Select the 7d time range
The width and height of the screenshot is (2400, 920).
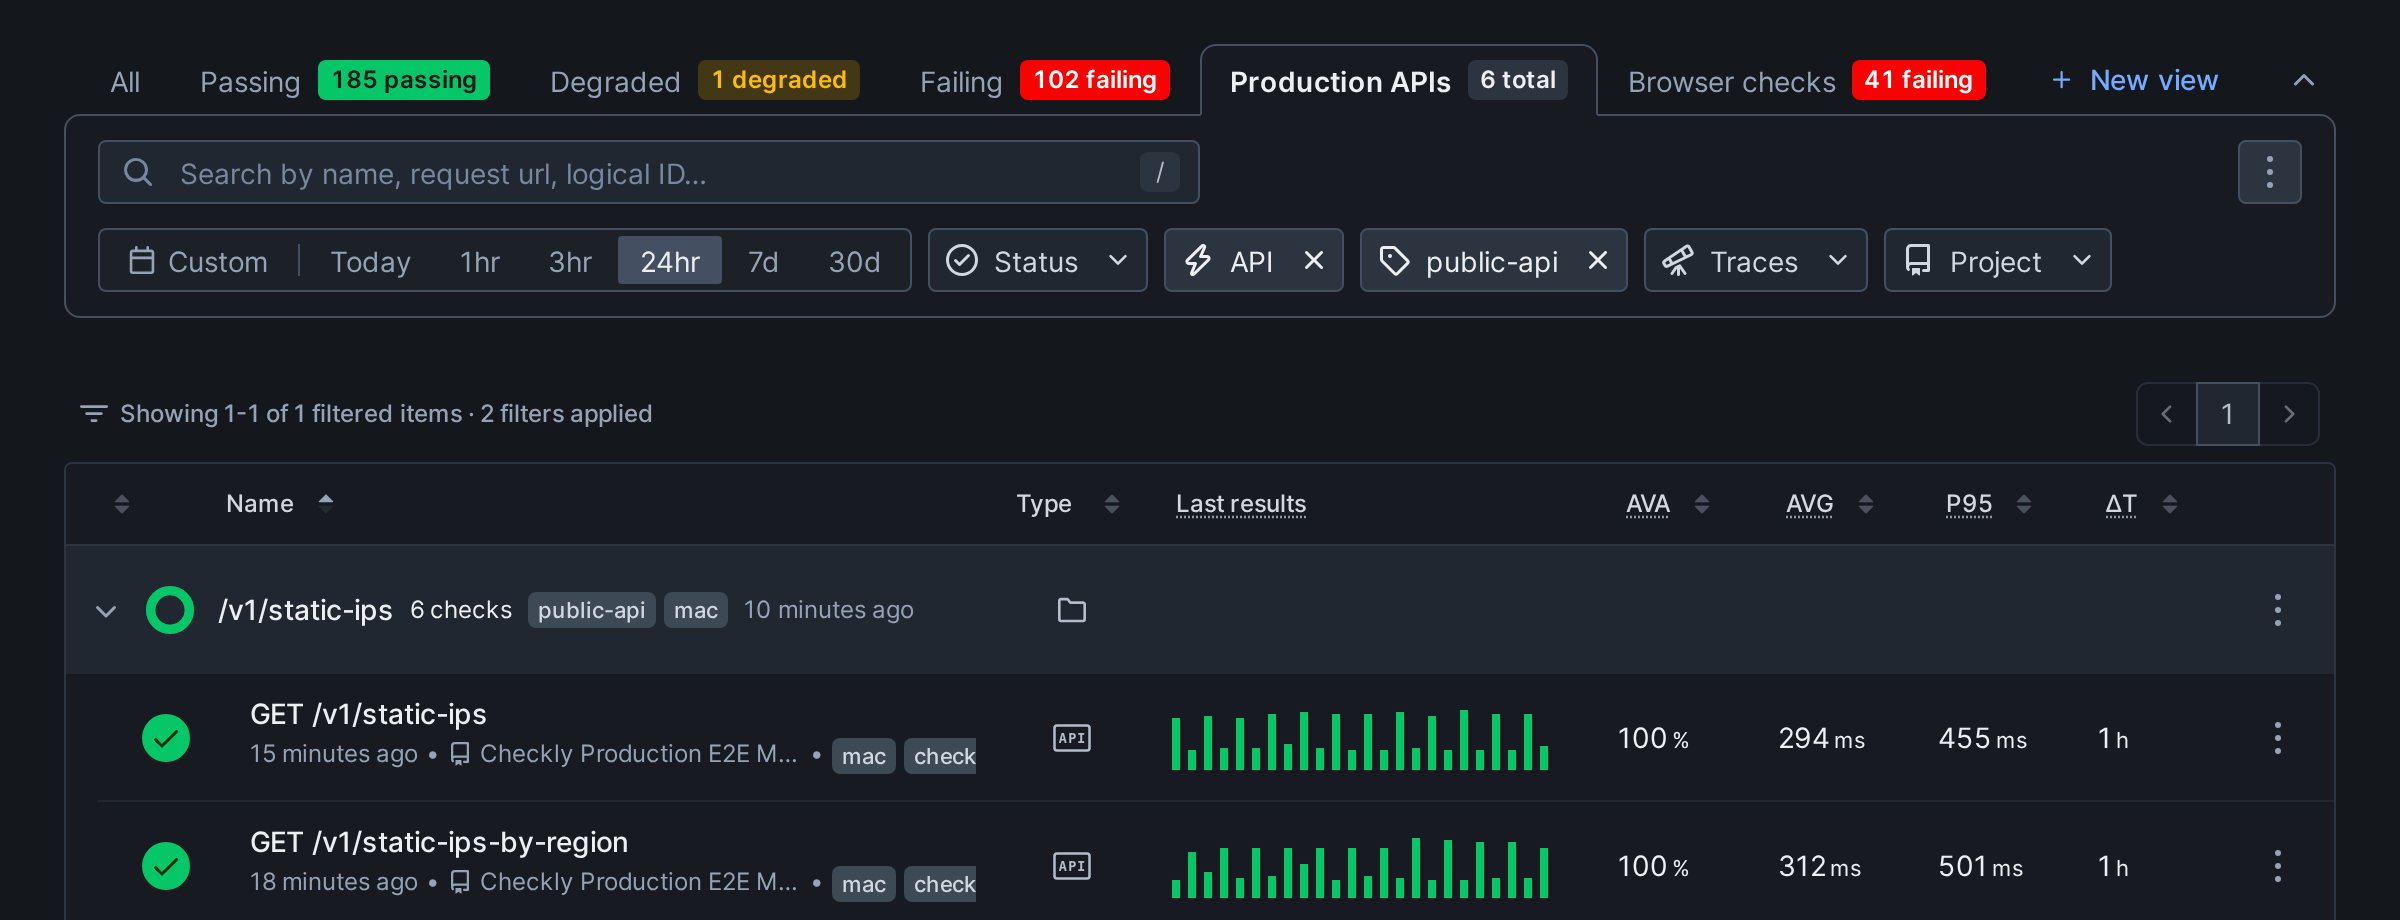pos(763,261)
